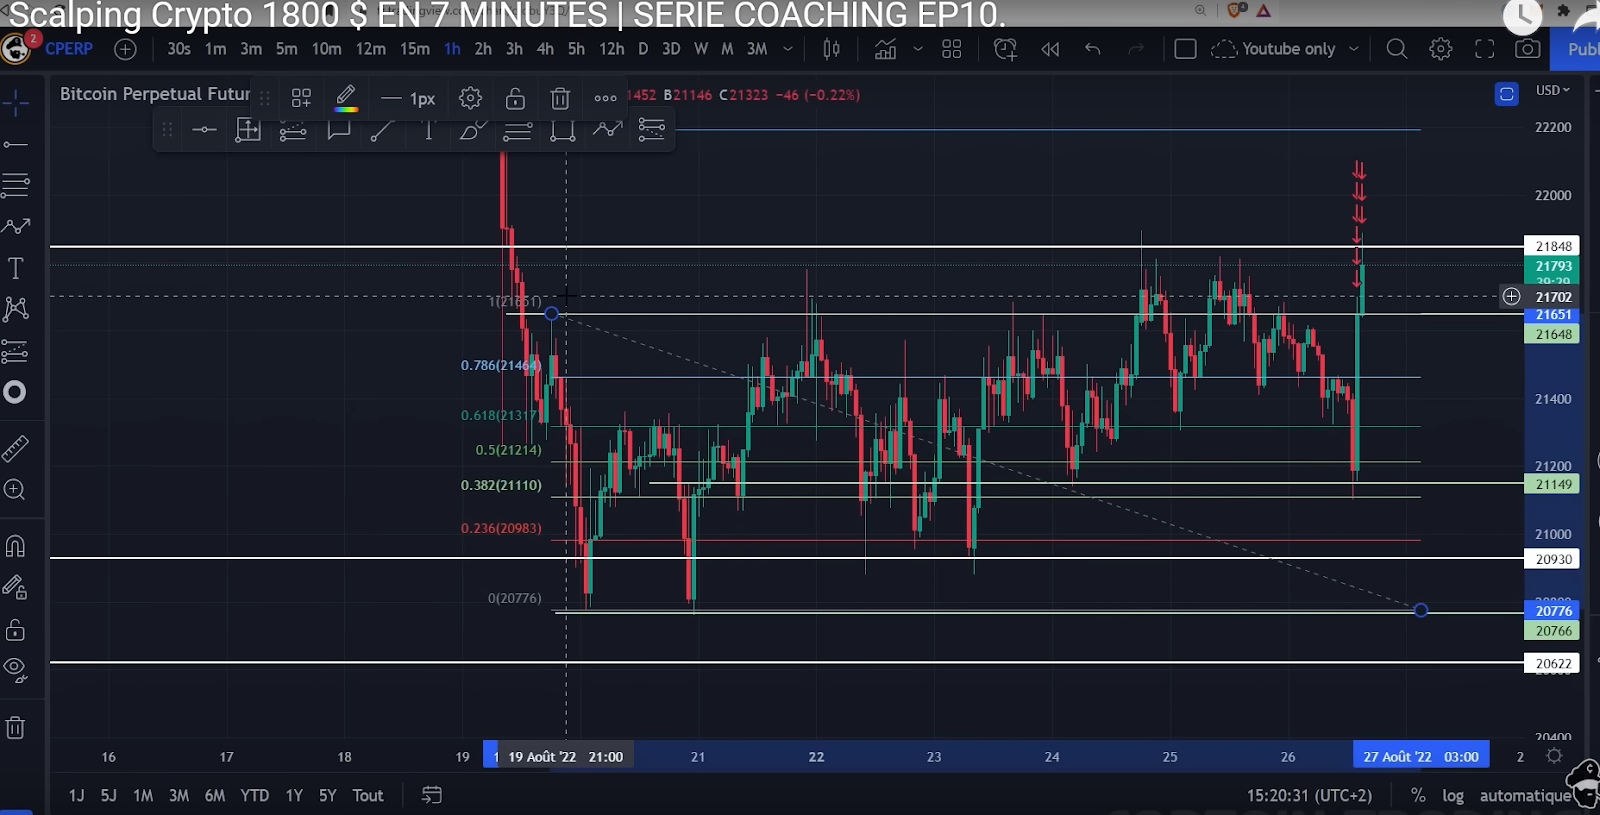This screenshot has height=815, width=1600.
Task: Open the Fibonacci tools group in sidebar
Action: coord(15,185)
